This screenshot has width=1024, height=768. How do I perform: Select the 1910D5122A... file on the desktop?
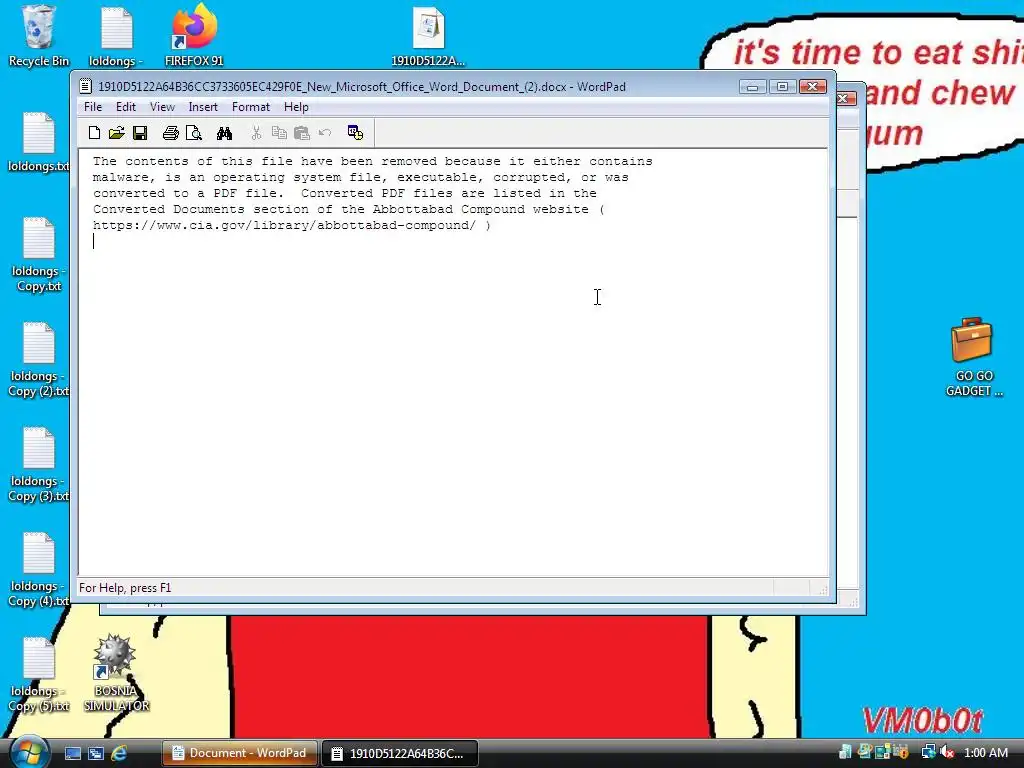click(x=428, y=36)
